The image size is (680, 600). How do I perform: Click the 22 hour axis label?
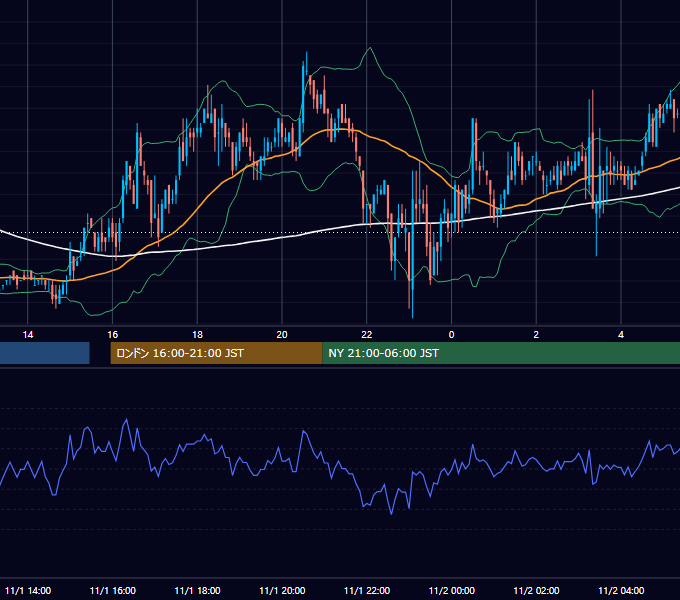(x=367, y=335)
